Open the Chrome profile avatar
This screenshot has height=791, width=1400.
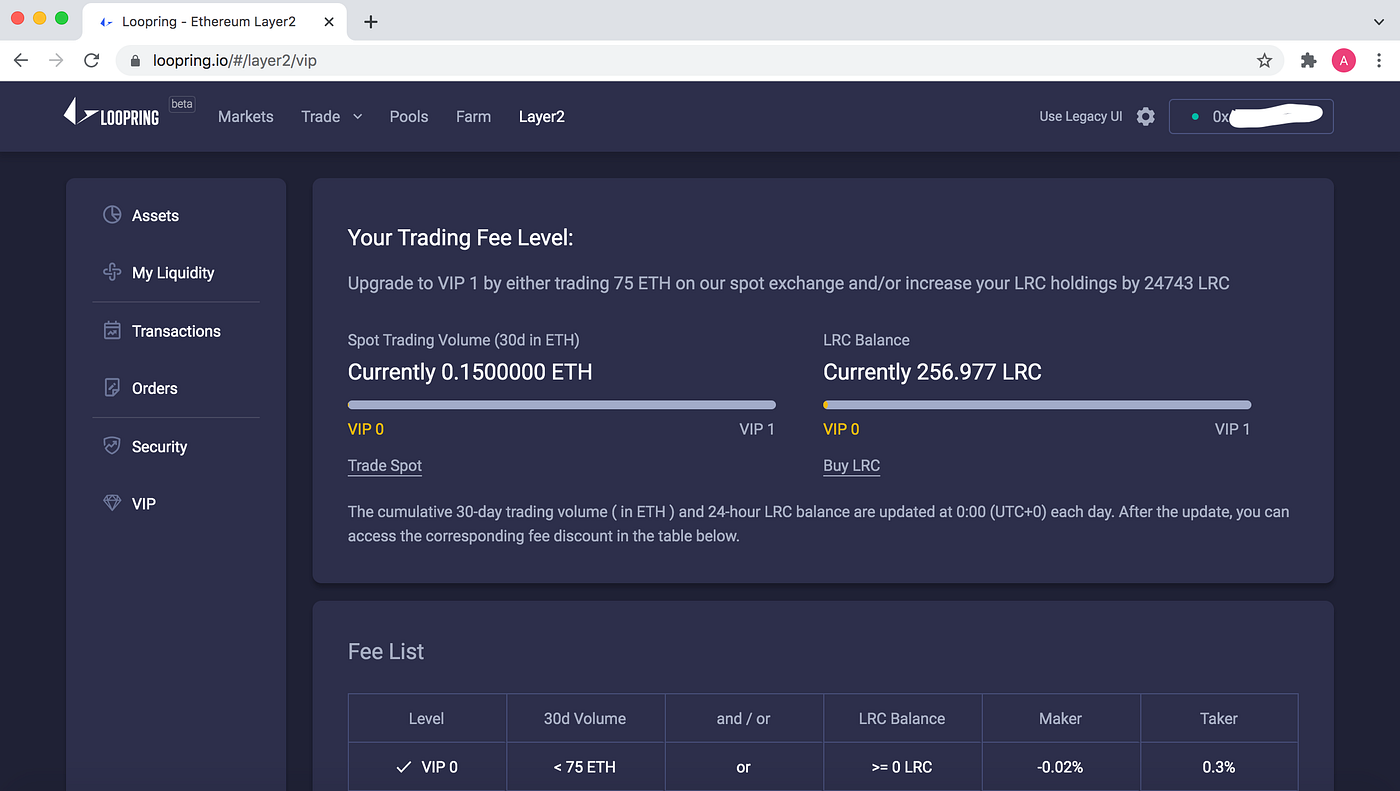click(1343, 60)
